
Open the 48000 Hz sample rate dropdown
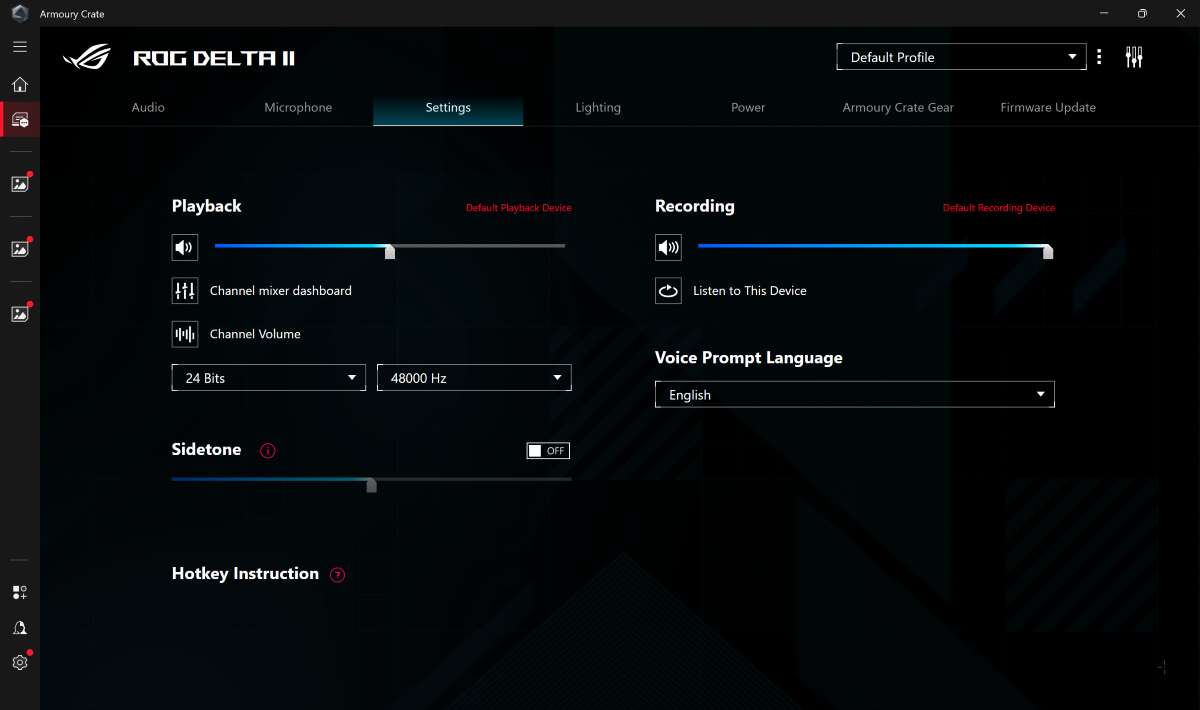click(474, 378)
